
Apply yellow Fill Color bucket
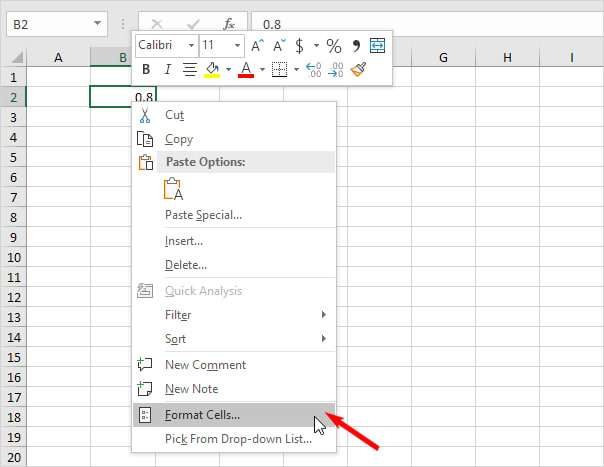point(212,70)
